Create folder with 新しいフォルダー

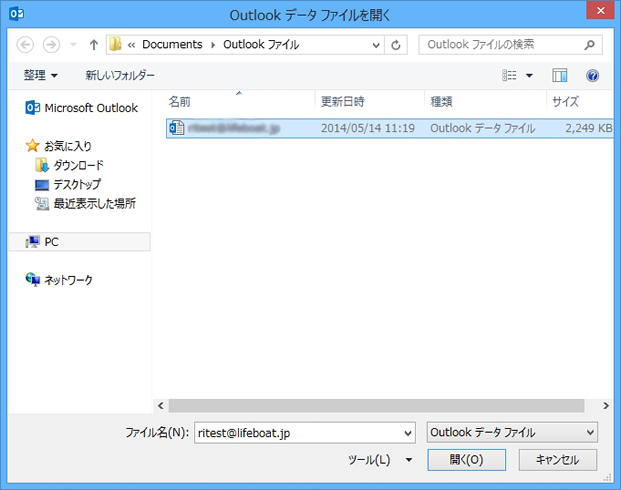(x=120, y=75)
